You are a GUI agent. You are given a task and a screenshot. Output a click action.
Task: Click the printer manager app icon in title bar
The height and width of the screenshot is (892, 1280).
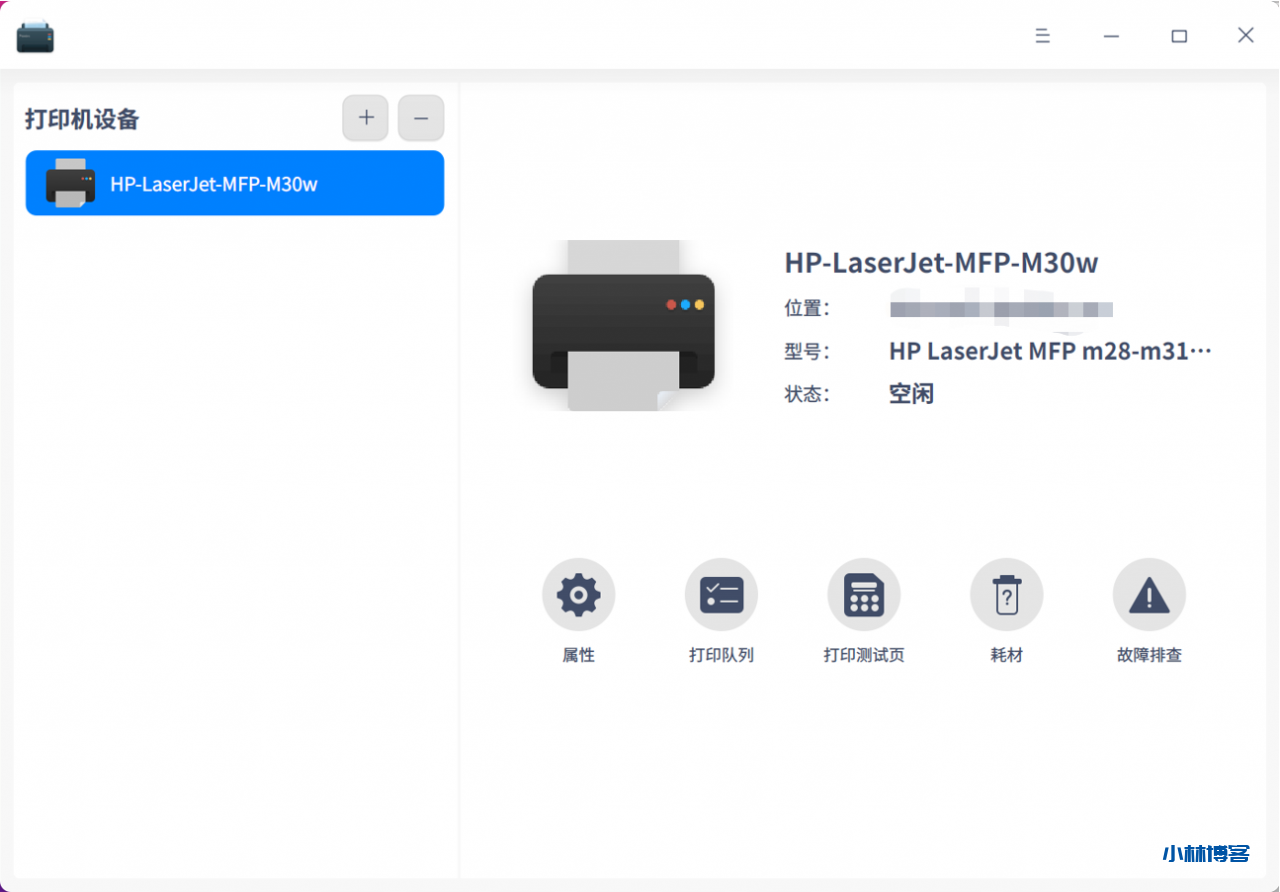click(x=35, y=37)
